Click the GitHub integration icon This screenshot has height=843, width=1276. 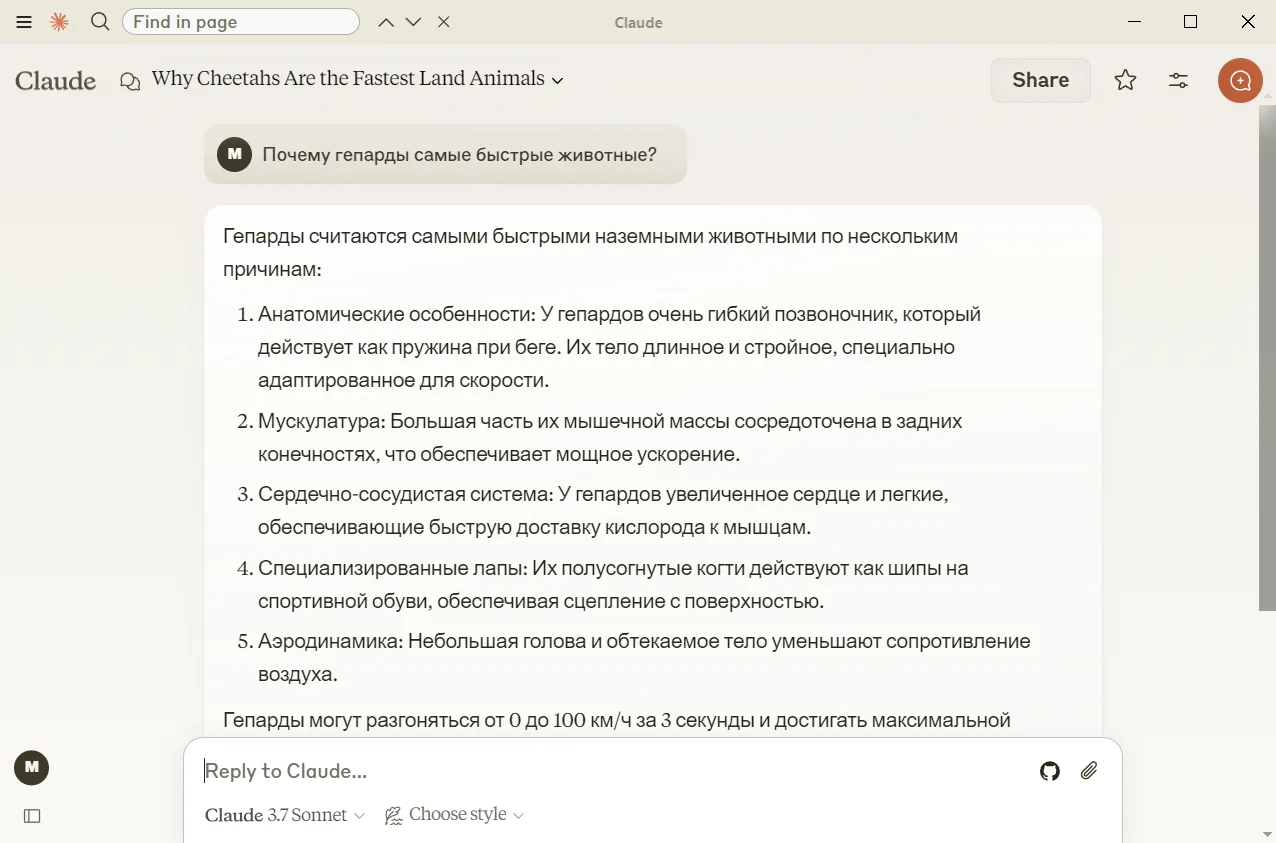1049,771
